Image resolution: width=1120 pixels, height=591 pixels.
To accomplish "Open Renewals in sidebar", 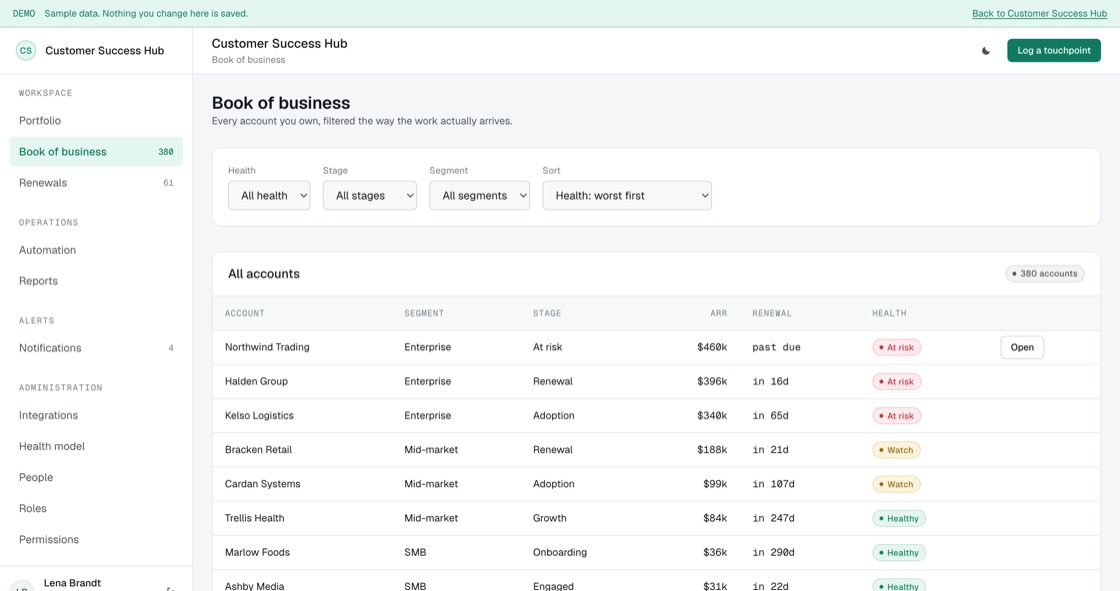I will 96,183.
